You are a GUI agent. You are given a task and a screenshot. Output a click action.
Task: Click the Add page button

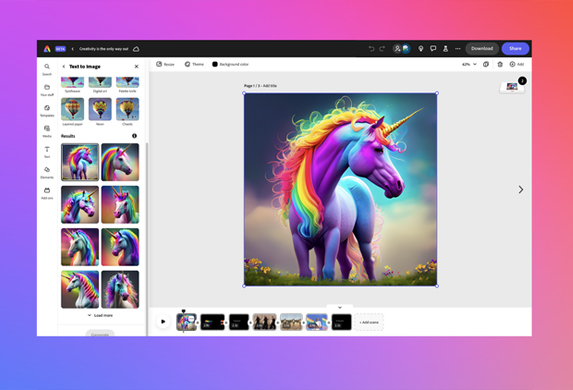click(x=517, y=64)
